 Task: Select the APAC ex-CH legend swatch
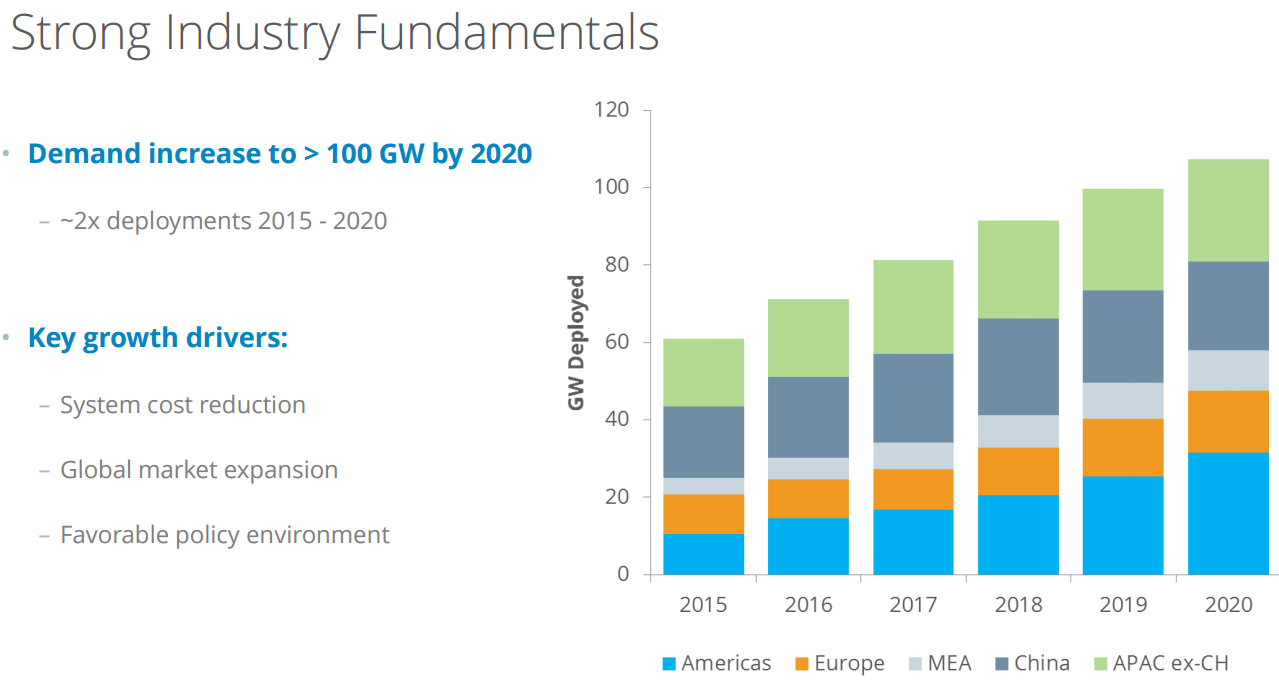(1101, 664)
